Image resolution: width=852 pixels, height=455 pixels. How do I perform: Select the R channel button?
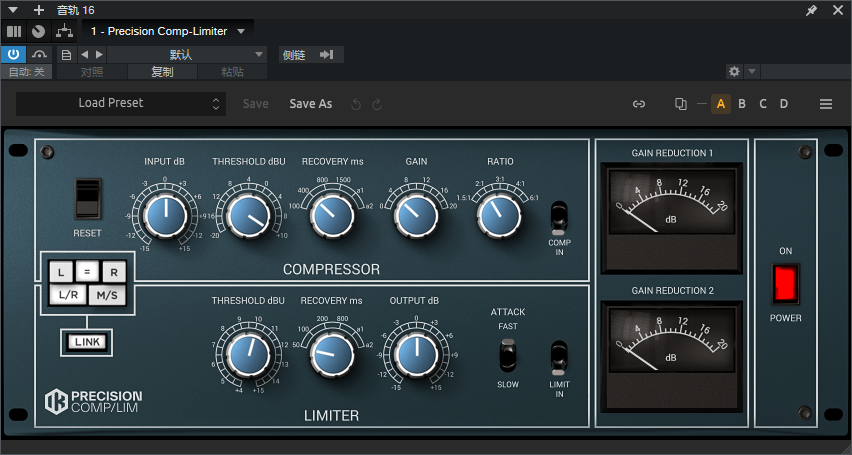tap(114, 273)
